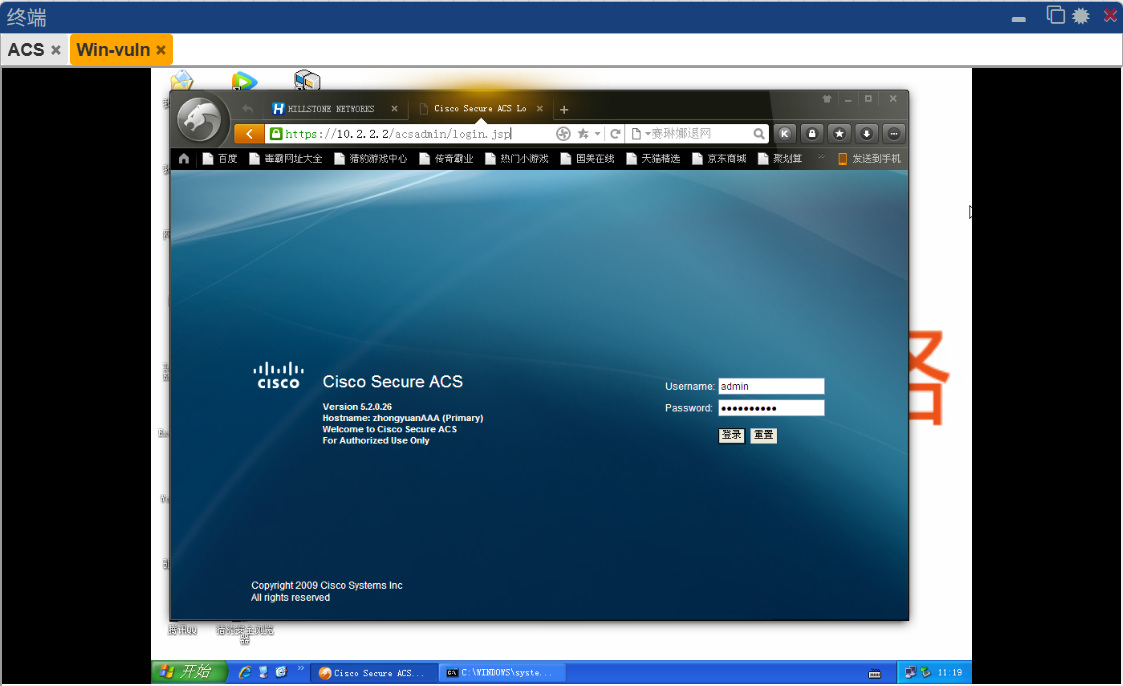Viewport: 1123px width, 686px height.
Task: Click the terminal window restore icon
Action: pos(1055,15)
